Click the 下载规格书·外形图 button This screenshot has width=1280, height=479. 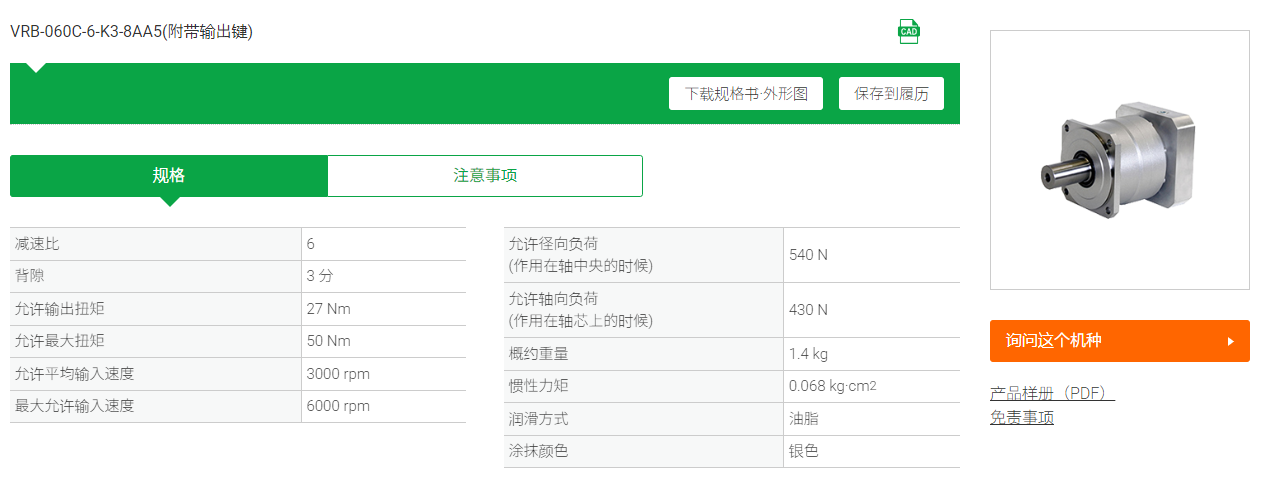coord(746,94)
